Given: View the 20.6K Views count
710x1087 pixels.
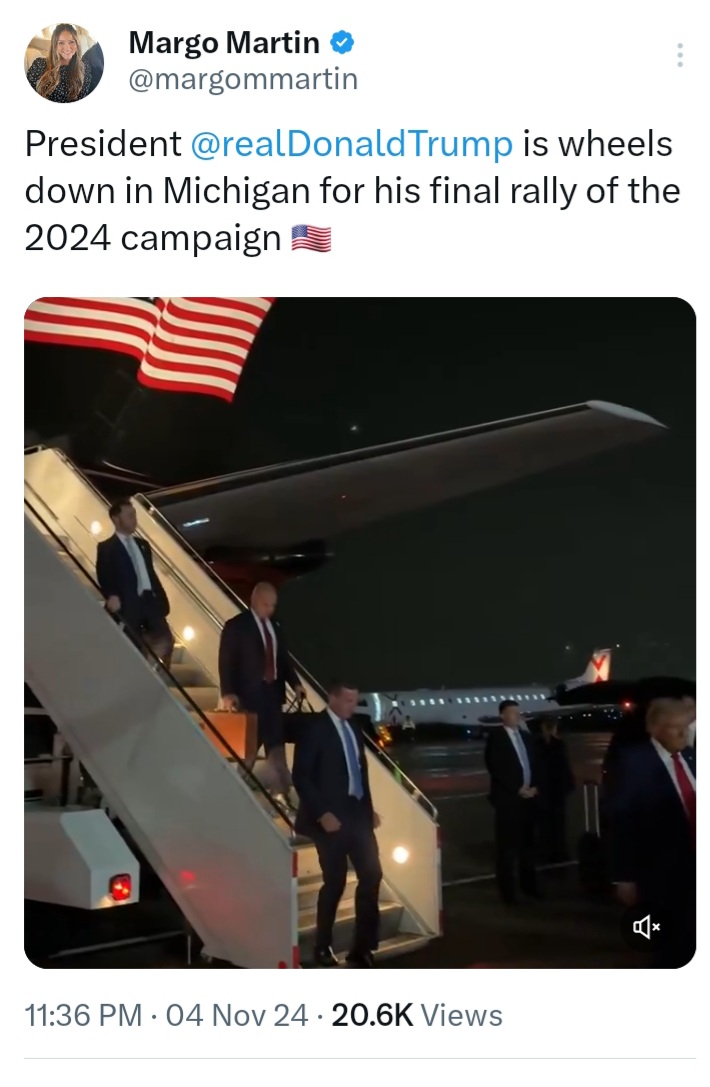Looking at the screenshot, I should point(417,1016).
